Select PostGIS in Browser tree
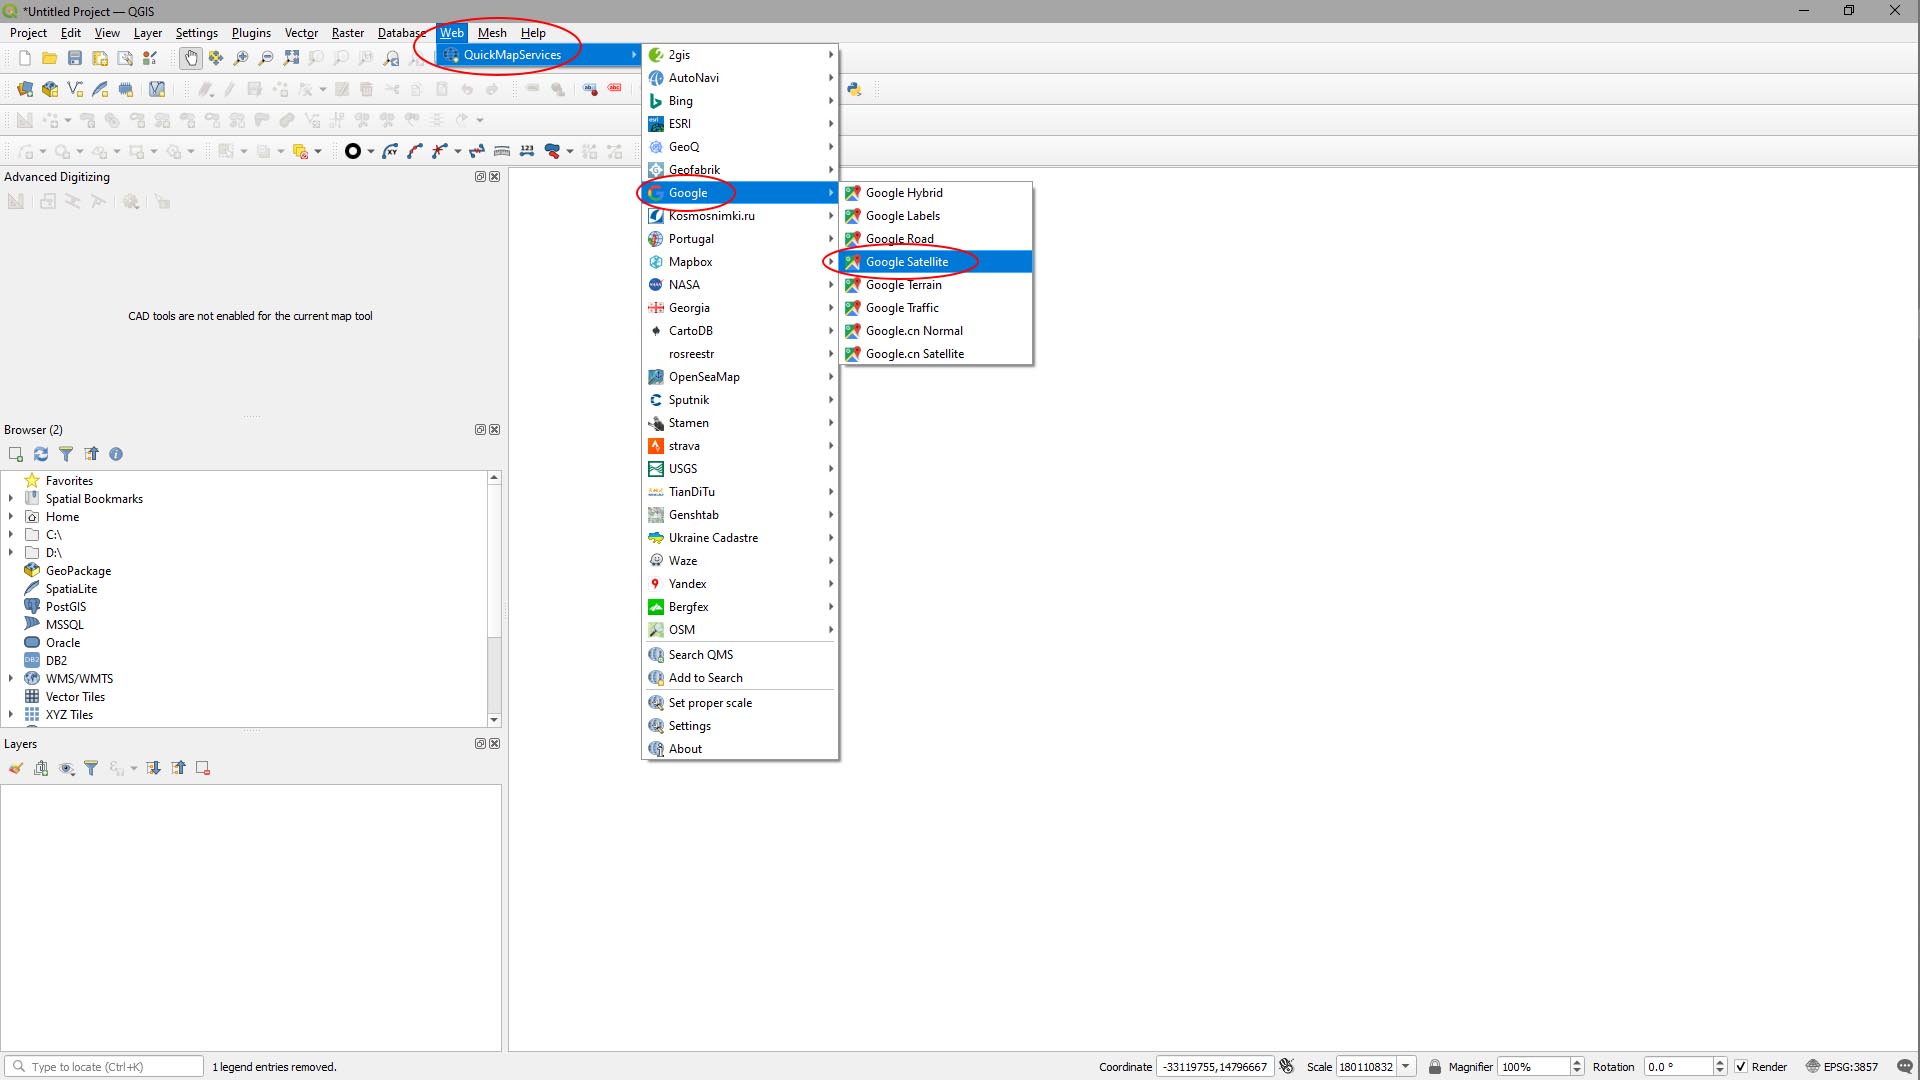The width and height of the screenshot is (1920, 1080). (x=66, y=607)
